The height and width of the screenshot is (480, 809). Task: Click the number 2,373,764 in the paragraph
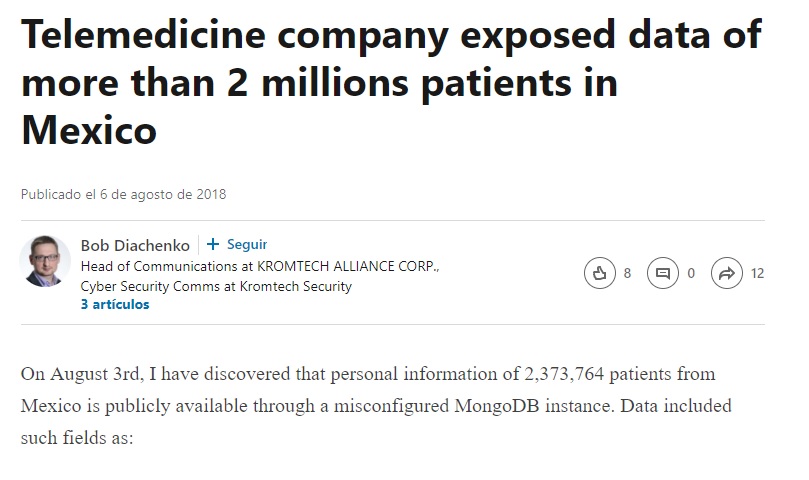[564, 374]
